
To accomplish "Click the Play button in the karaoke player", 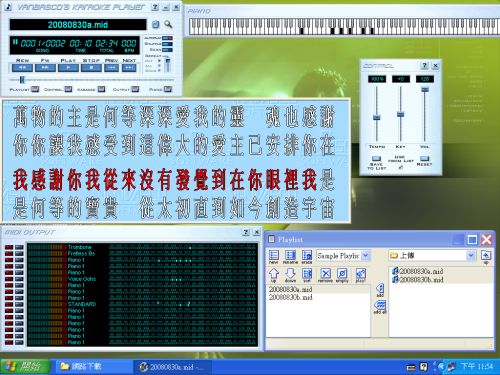I will click(x=68, y=68).
